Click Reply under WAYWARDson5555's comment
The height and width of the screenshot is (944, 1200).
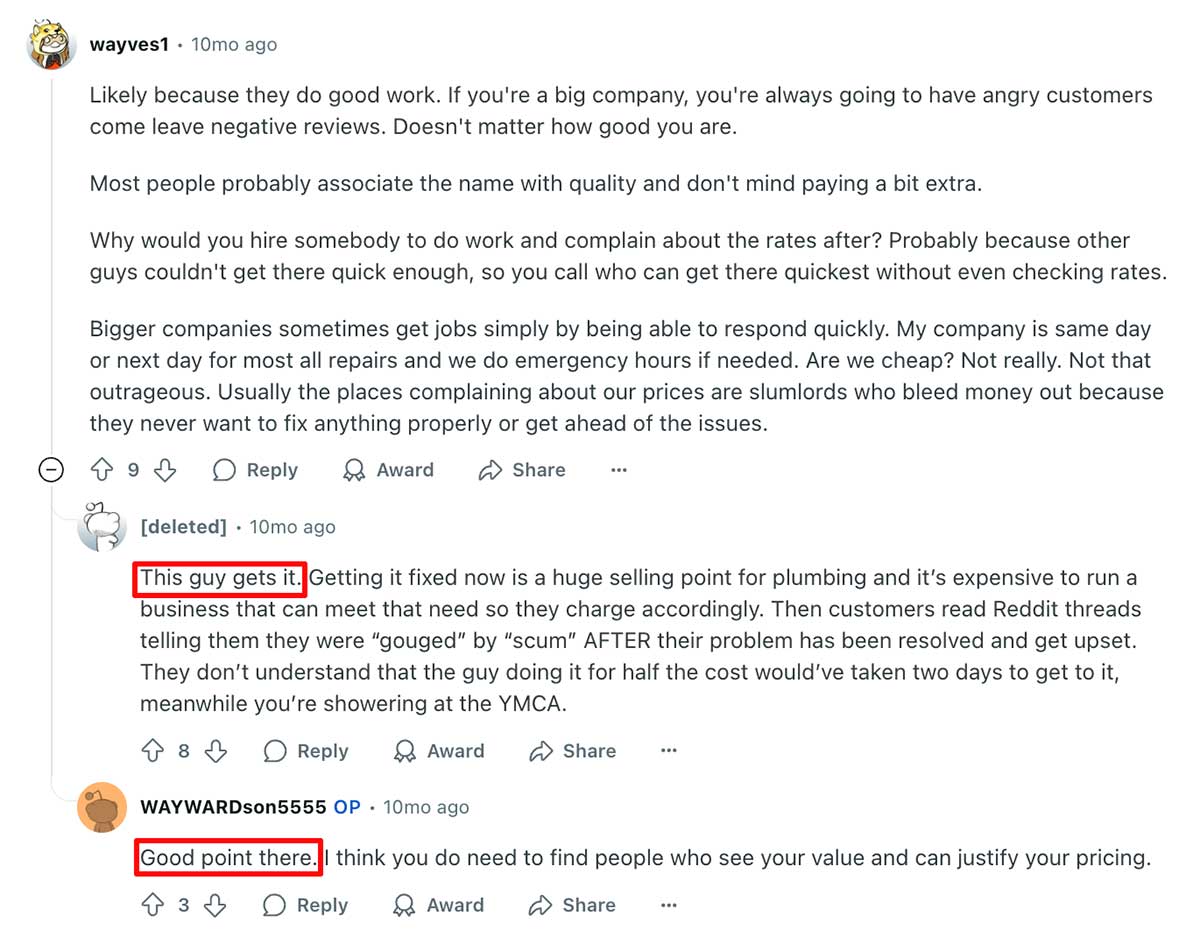pyautogui.click(x=305, y=905)
